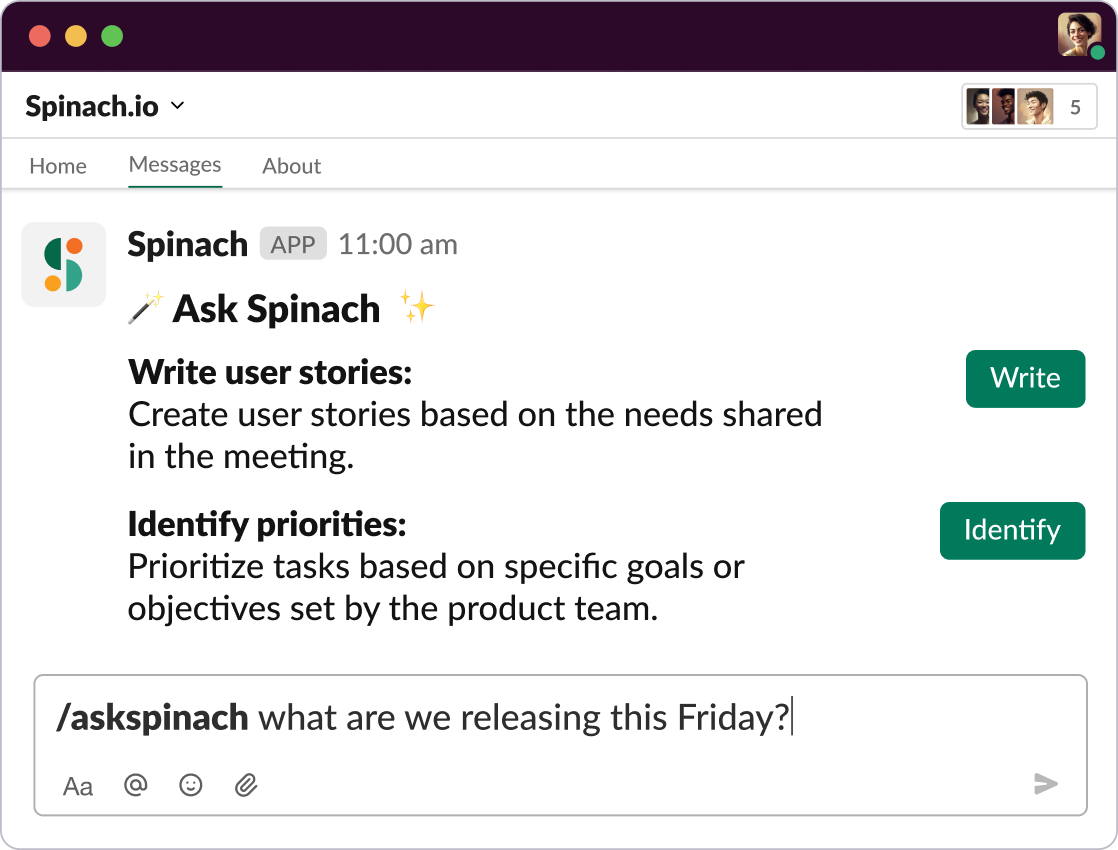Click the Spinach app logo avatar
1118x850 pixels.
(x=64, y=264)
